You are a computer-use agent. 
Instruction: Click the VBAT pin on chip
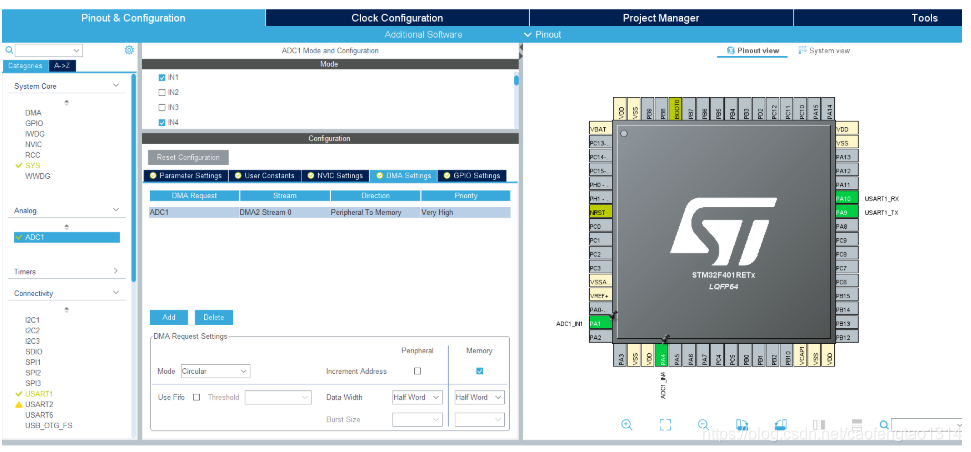[x=600, y=129]
